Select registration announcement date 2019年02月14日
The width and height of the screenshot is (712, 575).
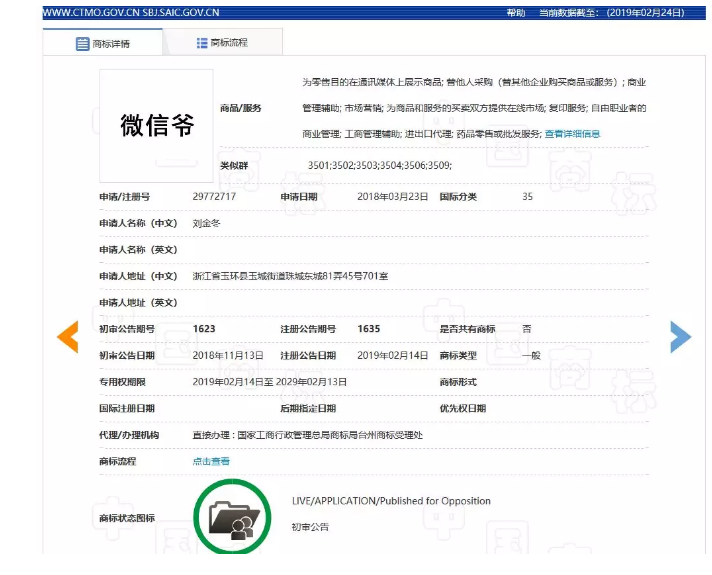tap(392, 355)
